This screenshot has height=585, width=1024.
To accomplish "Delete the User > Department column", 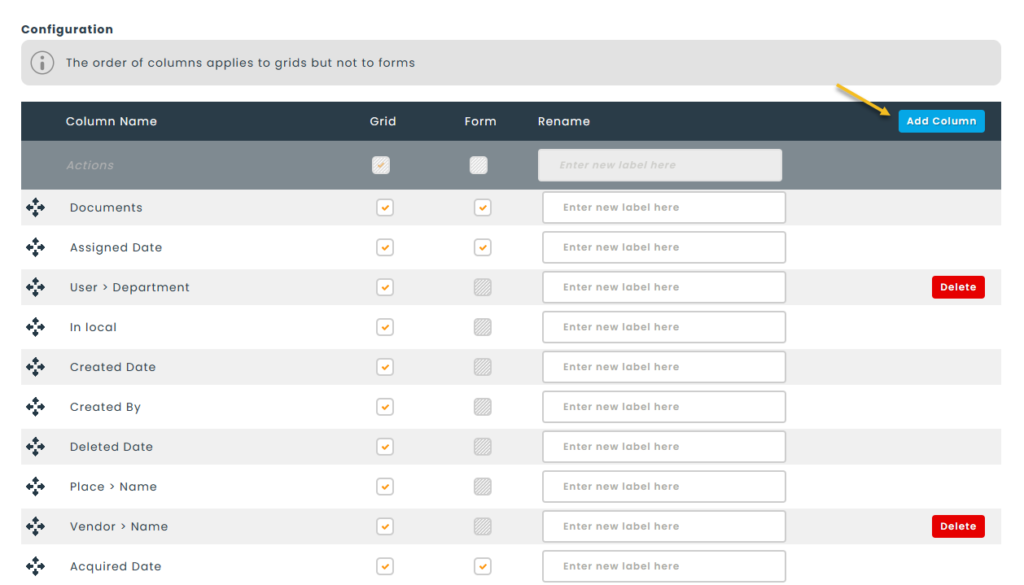I will coord(957,287).
